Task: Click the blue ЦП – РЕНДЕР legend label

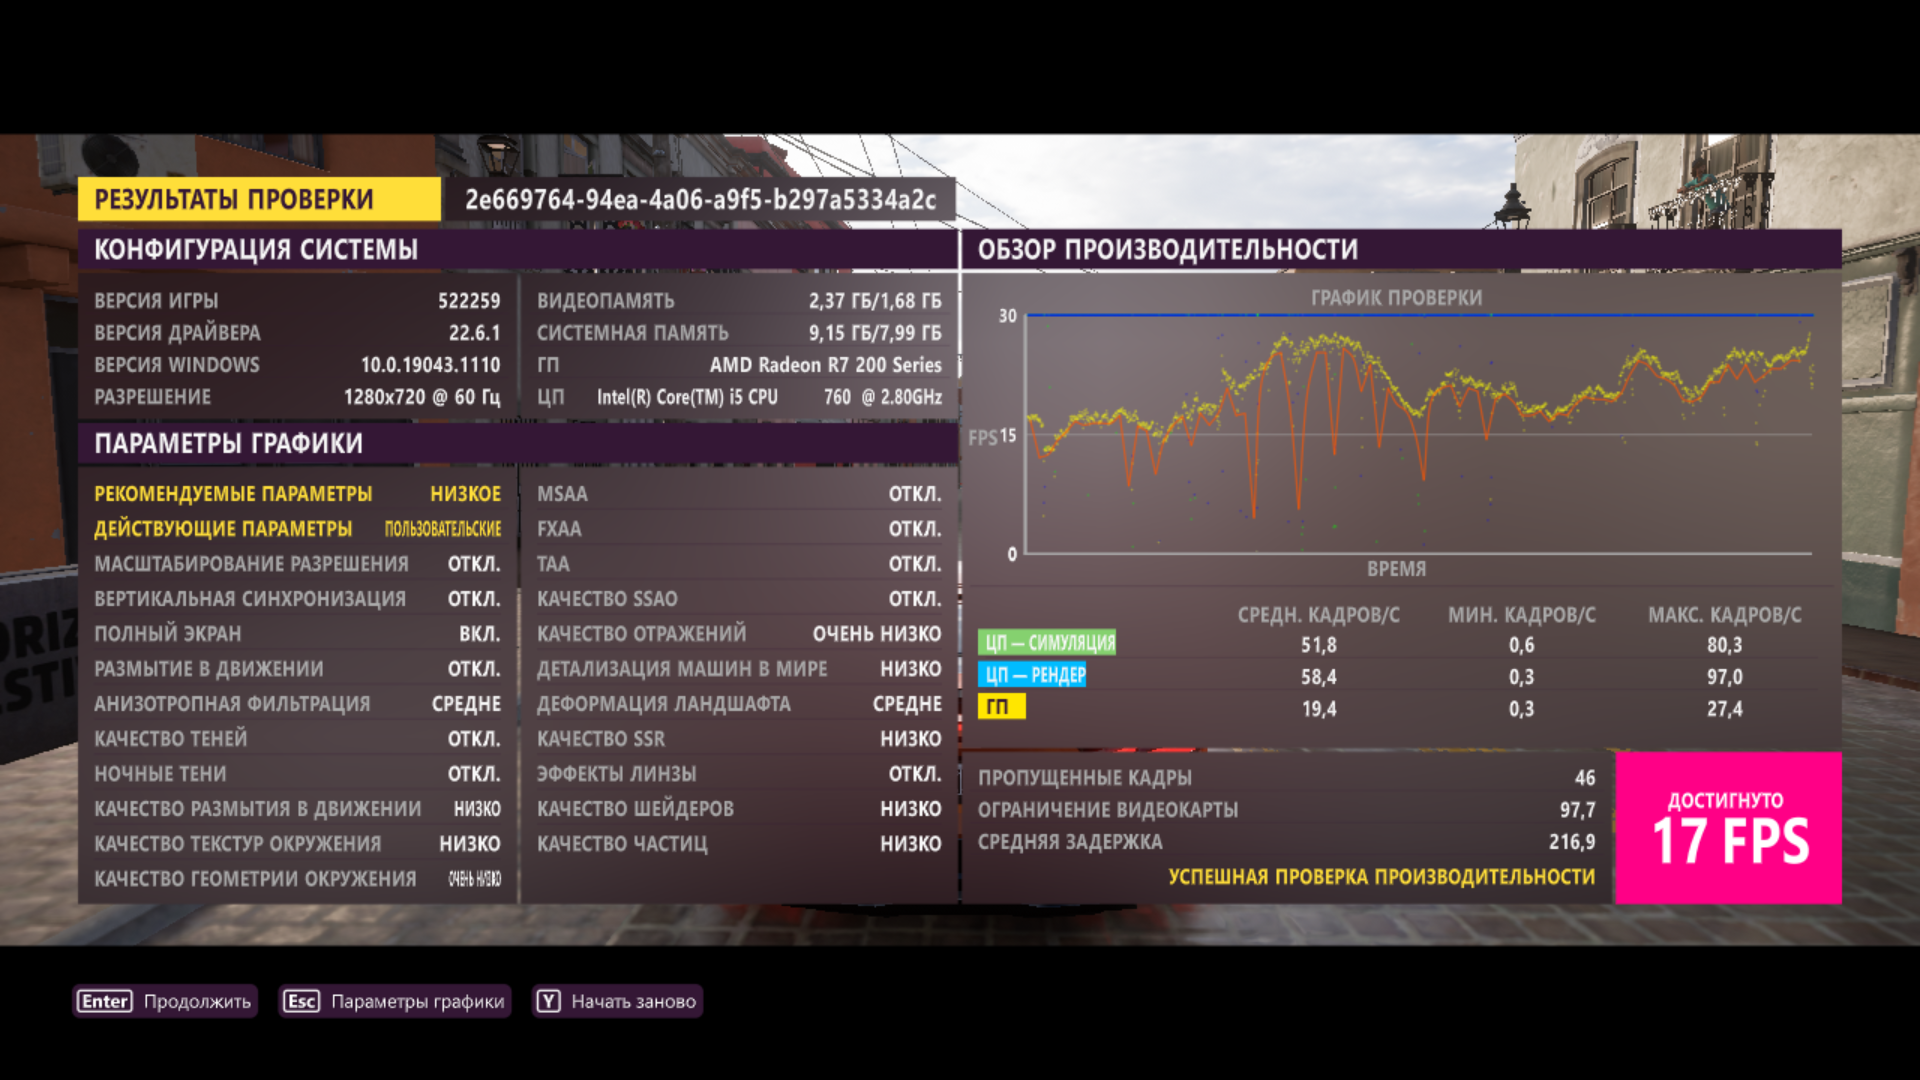Action: point(1033,675)
